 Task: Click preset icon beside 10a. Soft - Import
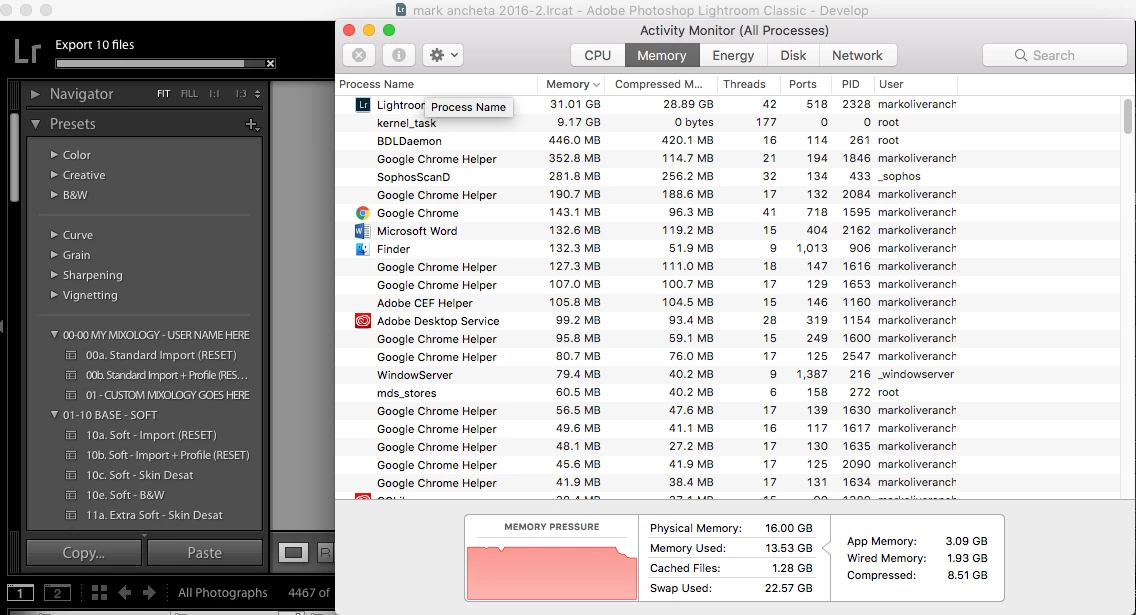coord(71,435)
